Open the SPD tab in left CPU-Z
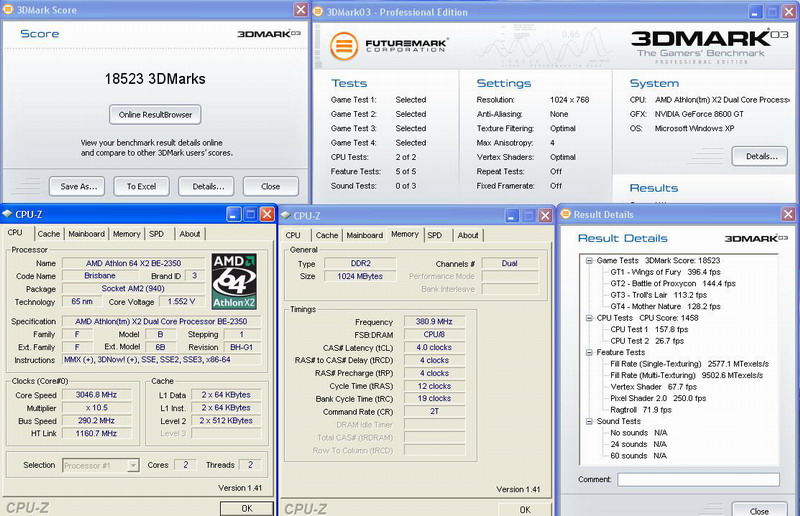Image resolution: width=800 pixels, height=516 pixels. pyautogui.click(x=157, y=234)
